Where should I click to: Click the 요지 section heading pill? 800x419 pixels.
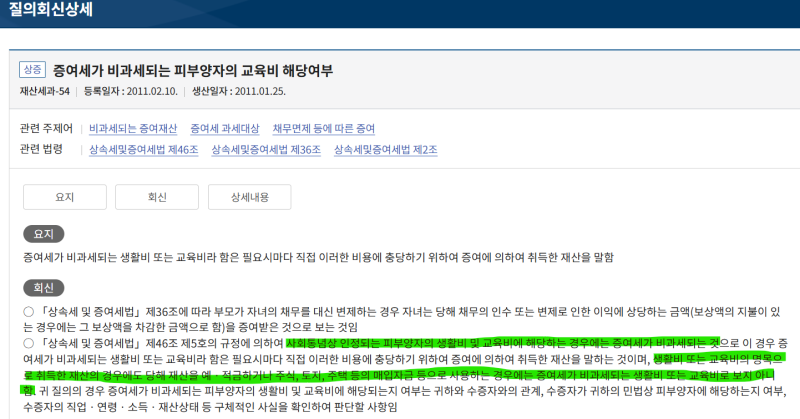[x=43, y=234]
